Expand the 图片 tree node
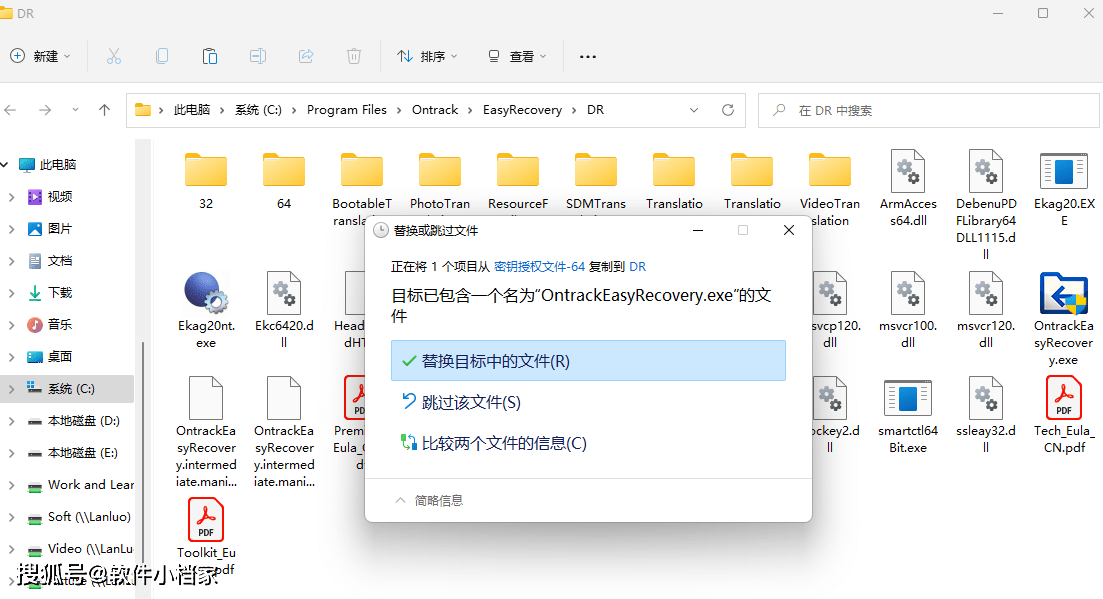This screenshot has height=599, width=1103. pyautogui.click(x=11, y=228)
